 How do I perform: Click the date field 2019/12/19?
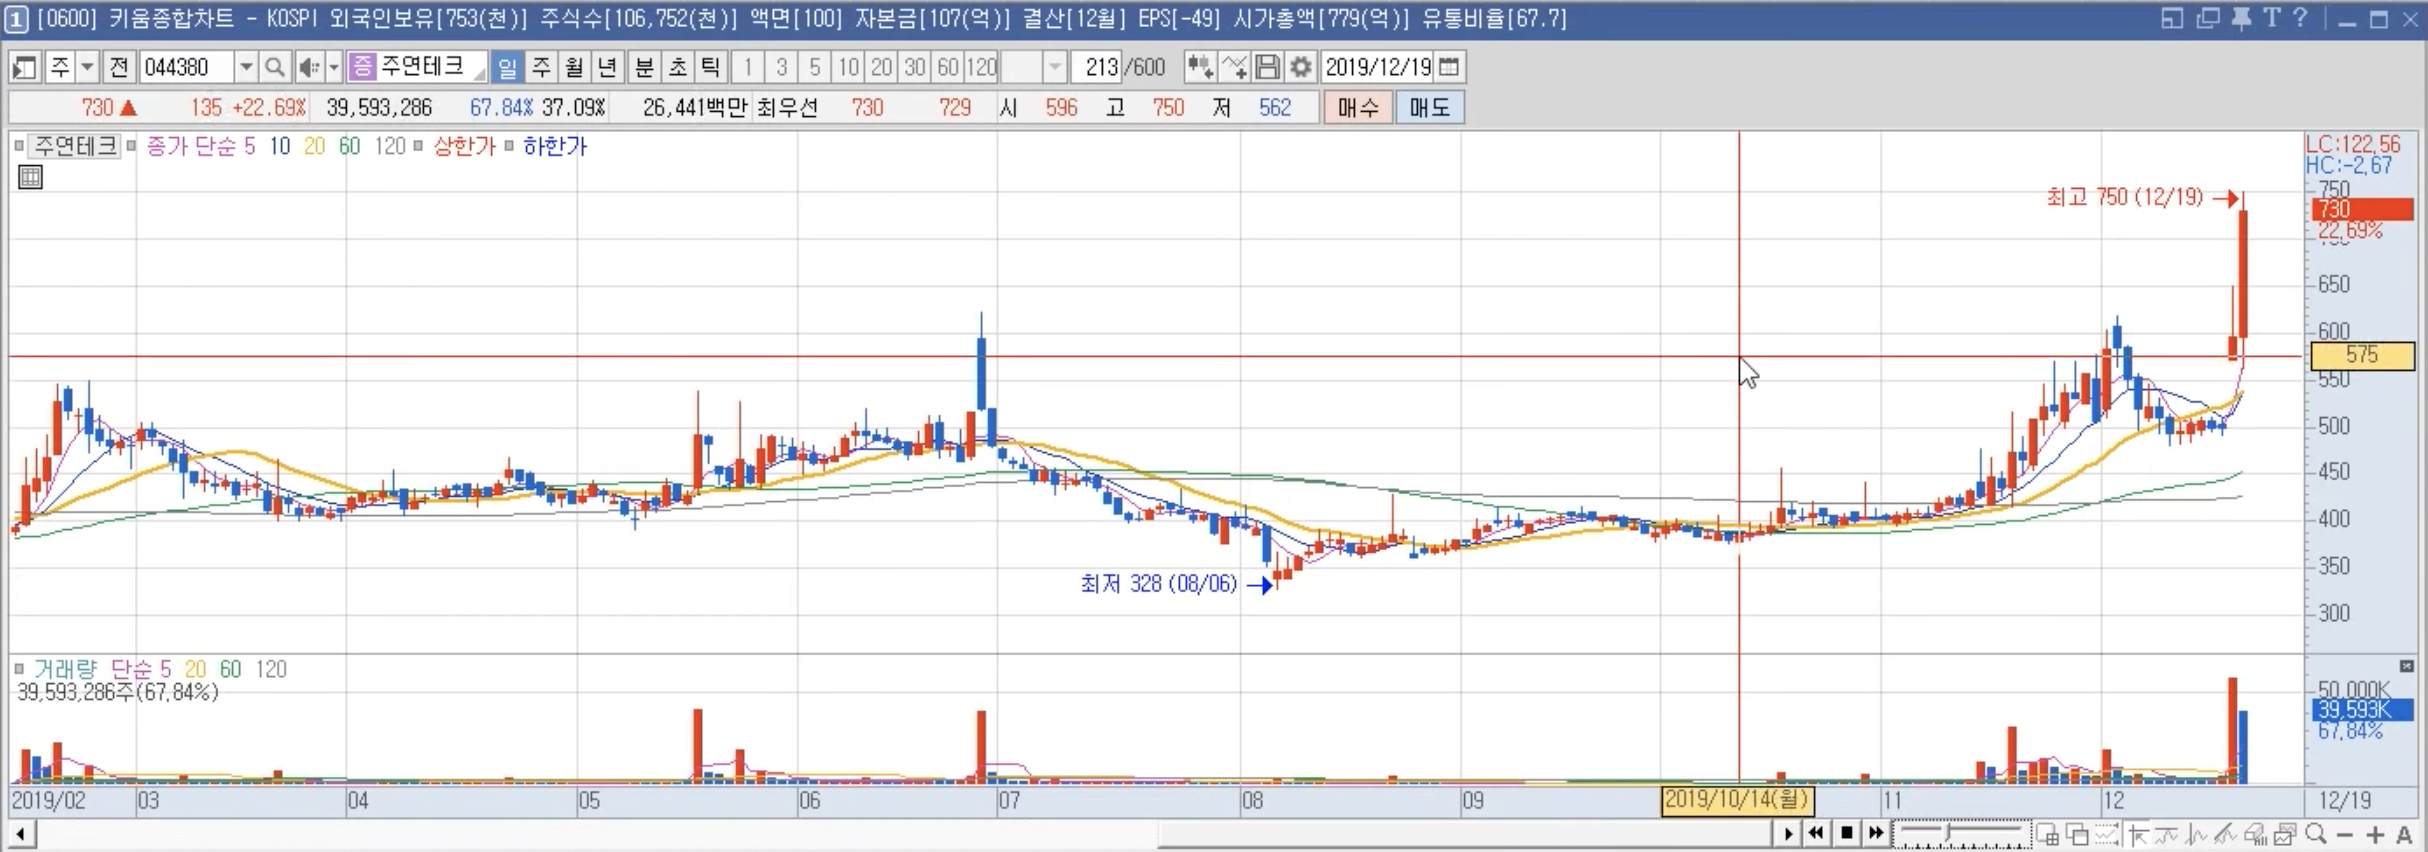tap(1378, 67)
